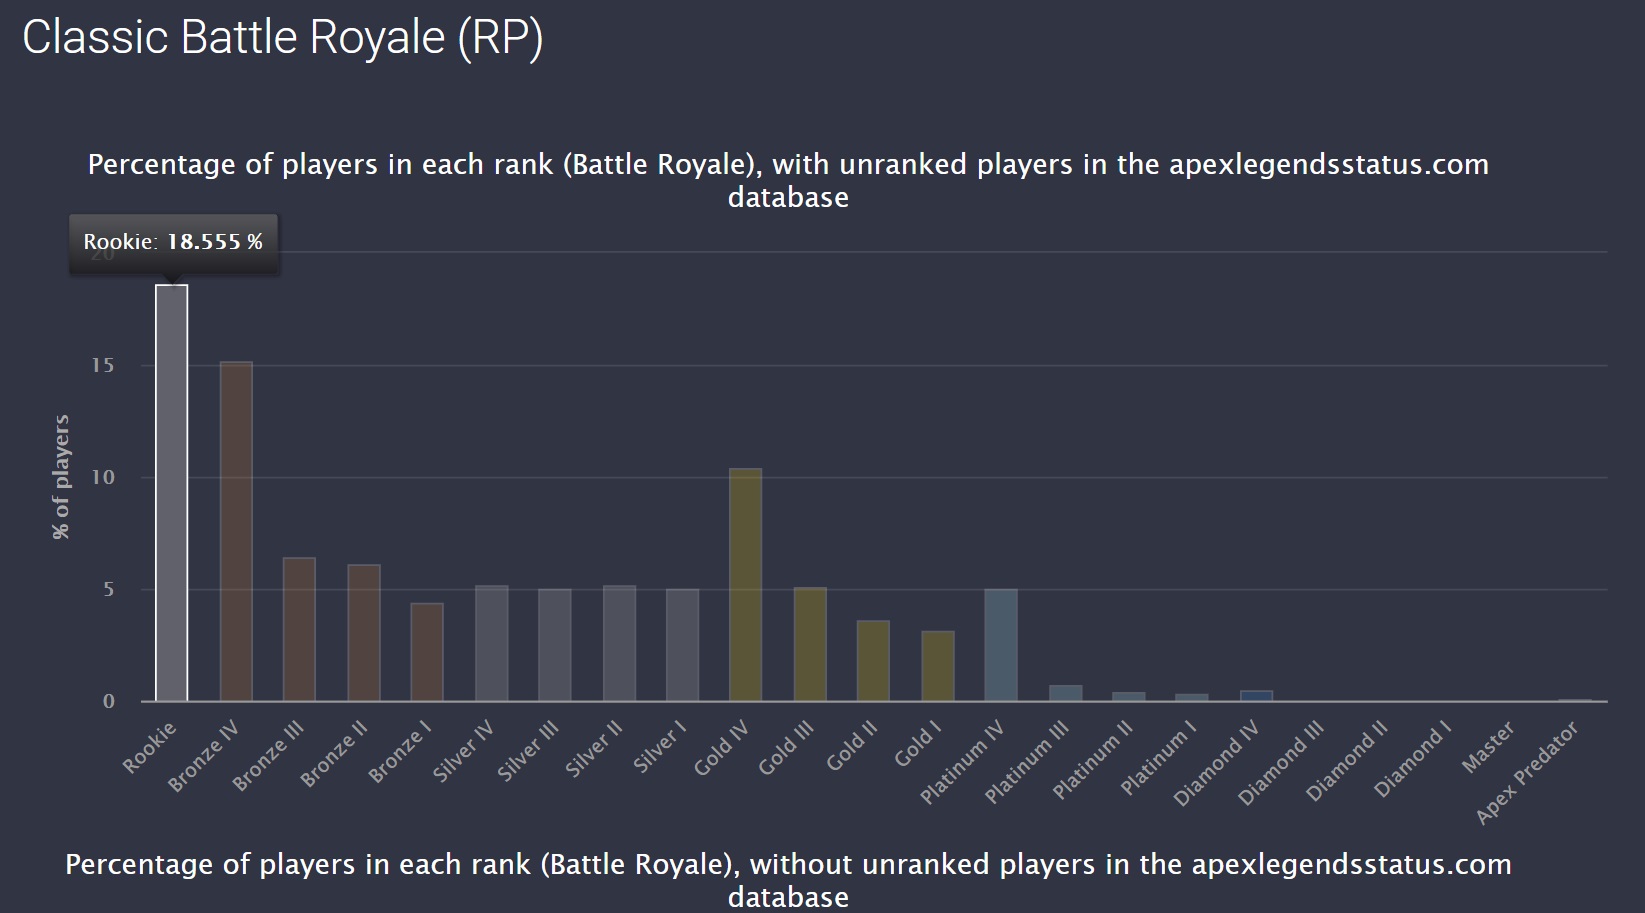The width and height of the screenshot is (1645, 913).
Task: Click the Gold II bar
Action: pos(873,661)
